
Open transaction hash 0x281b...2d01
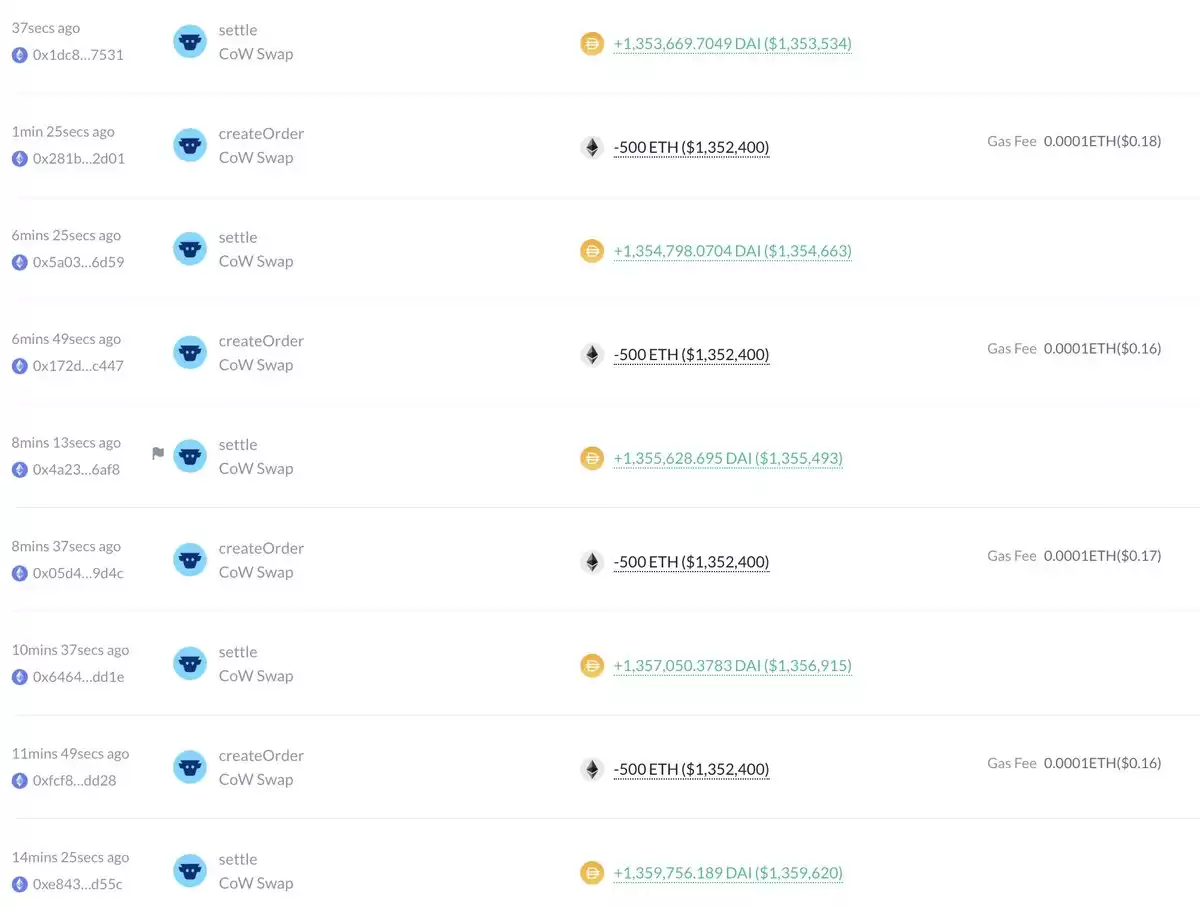pos(79,158)
